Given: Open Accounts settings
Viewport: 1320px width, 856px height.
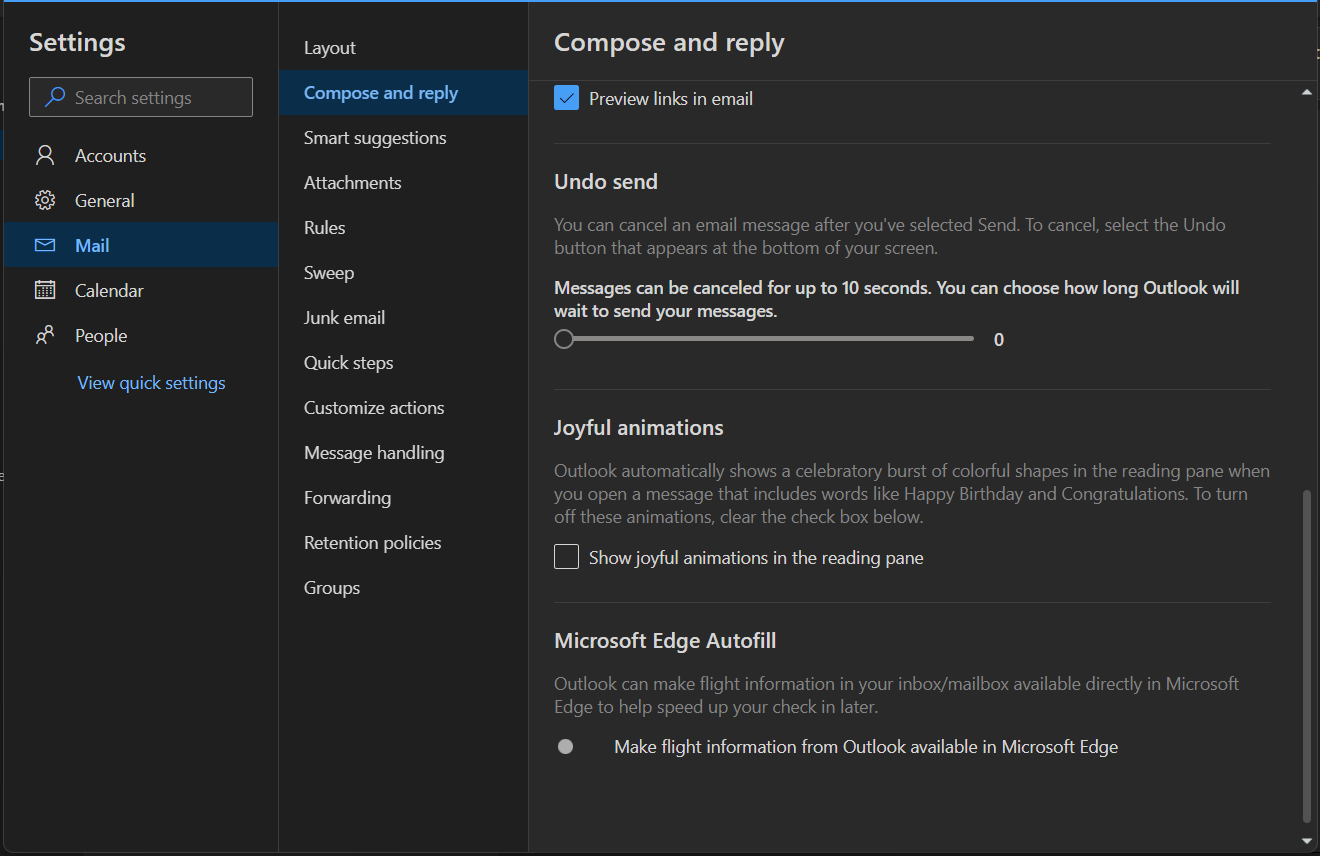Looking at the screenshot, I should tap(141, 155).
